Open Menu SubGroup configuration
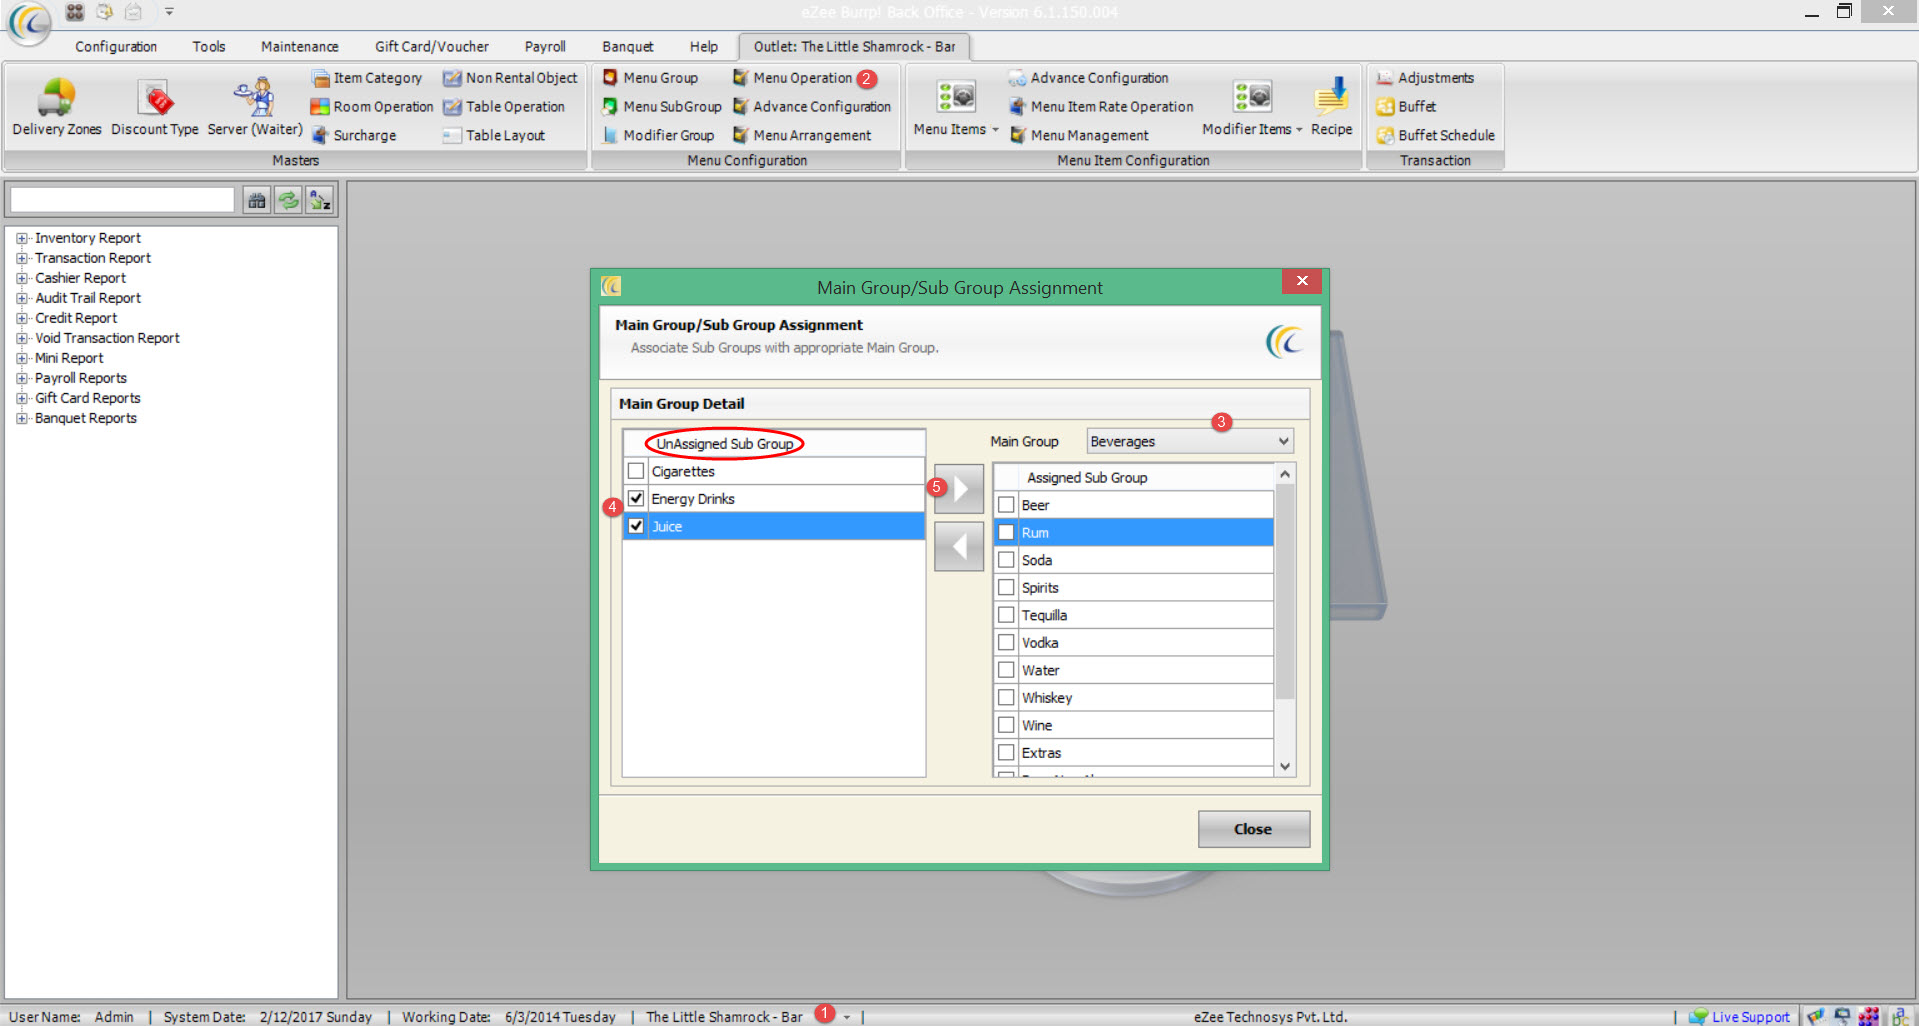Screen dimensions: 1919x1026 click(661, 107)
